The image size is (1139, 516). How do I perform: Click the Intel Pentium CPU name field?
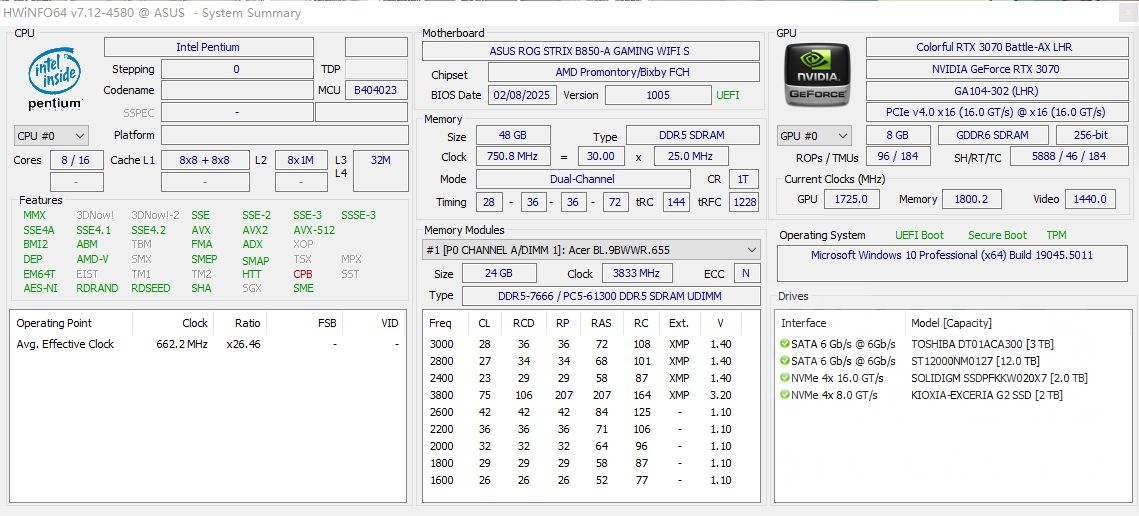(208, 47)
